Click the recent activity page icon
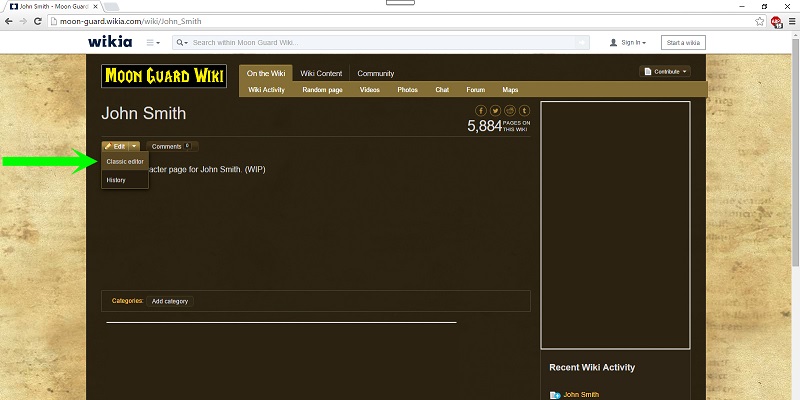Viewport: 800px width, 400px height. pyautogui.click(x=555, y=395)
